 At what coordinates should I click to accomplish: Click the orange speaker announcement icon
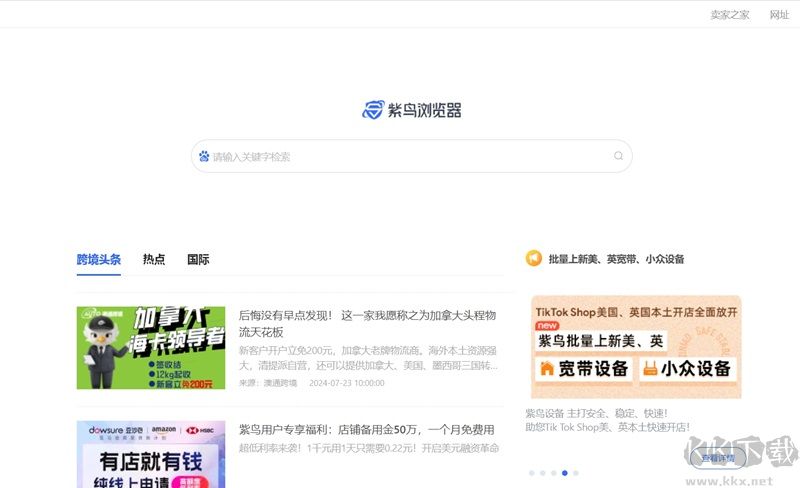coord(534,258)
